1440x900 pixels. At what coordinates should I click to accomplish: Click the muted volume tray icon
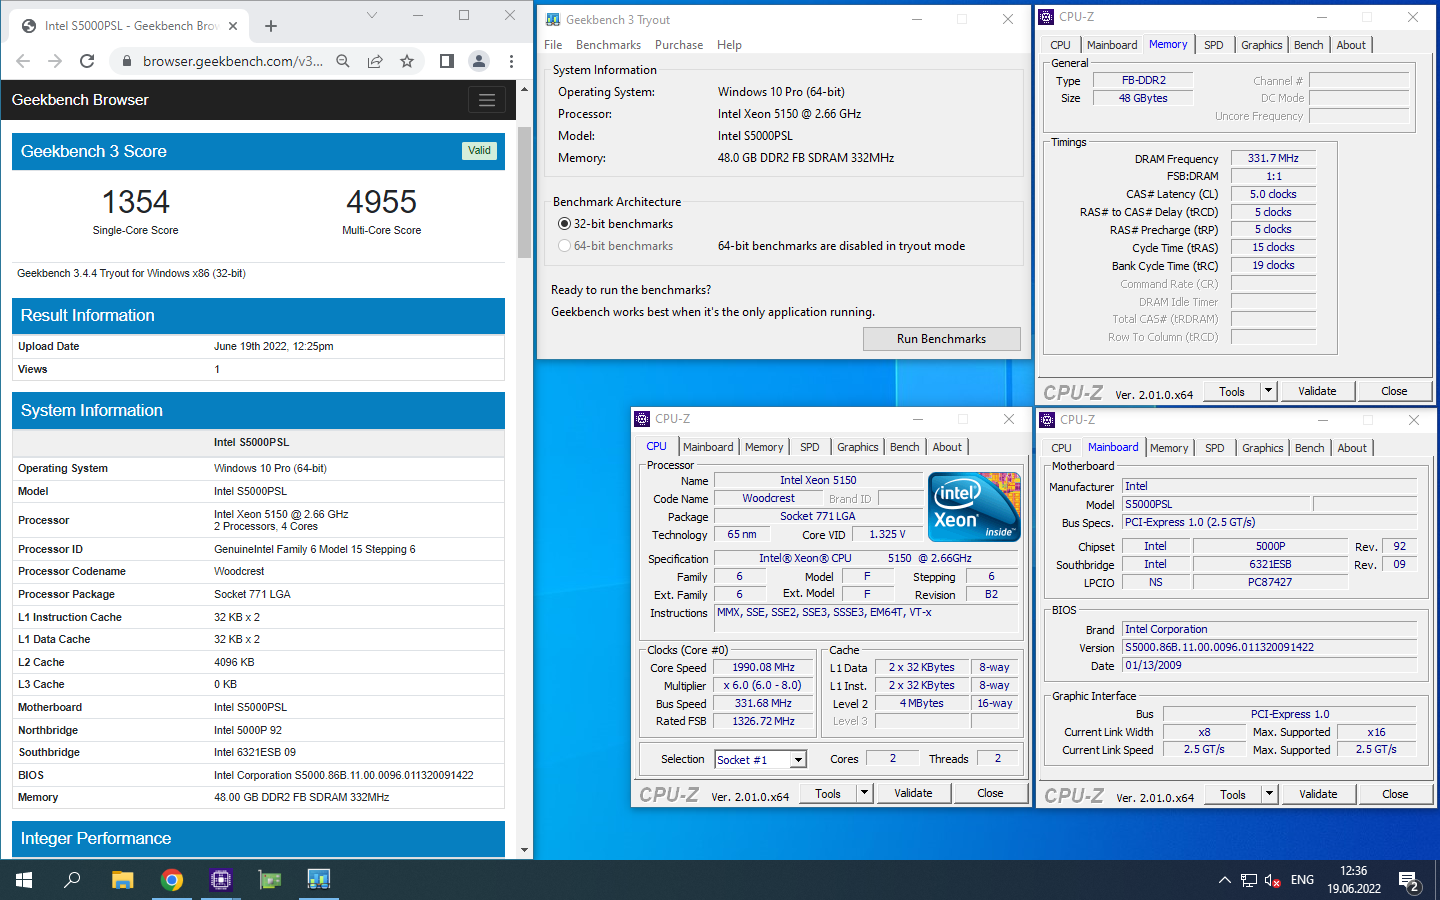pyautogui.click(x=1273, y=880)
